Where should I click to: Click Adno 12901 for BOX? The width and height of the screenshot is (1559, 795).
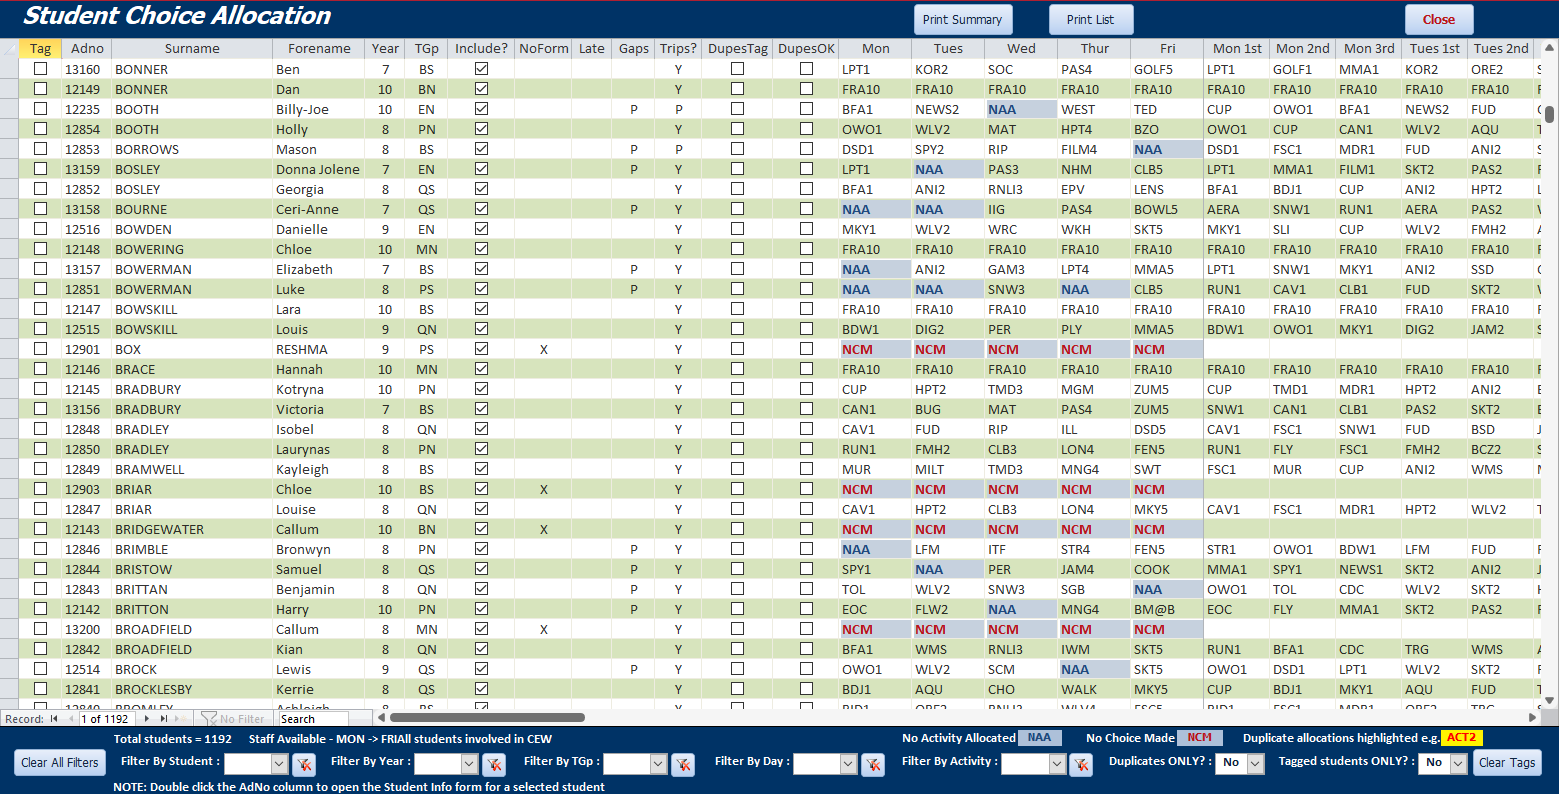83,349
